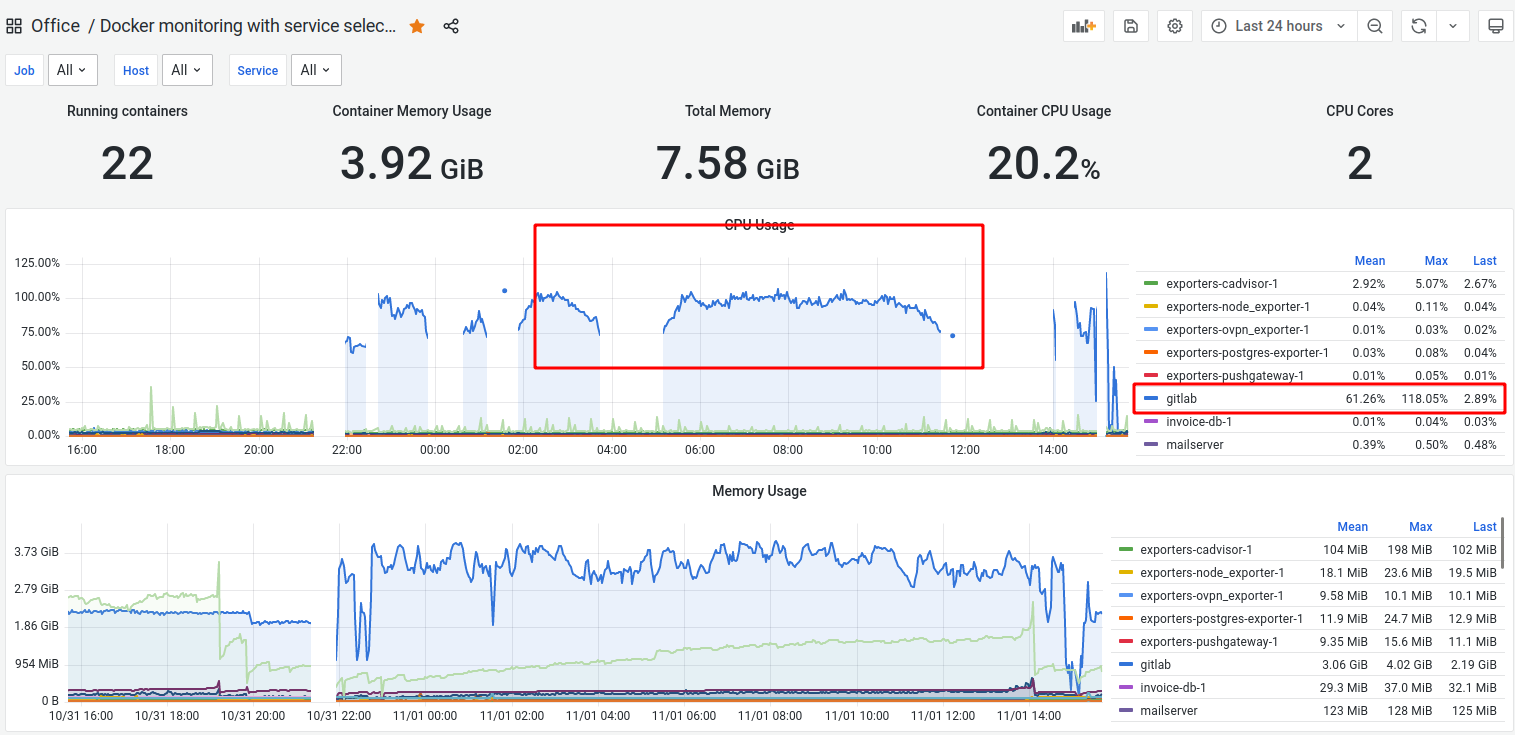The height and width of the screenshot is (735, 1515).
Task: Open the Container CPU Usage panel title
Action: 1044,111
